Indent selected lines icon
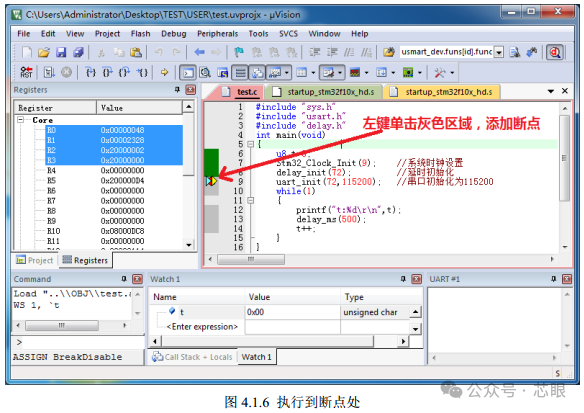The width and height of the screenshot is (584, 413). tap(315, 52)
